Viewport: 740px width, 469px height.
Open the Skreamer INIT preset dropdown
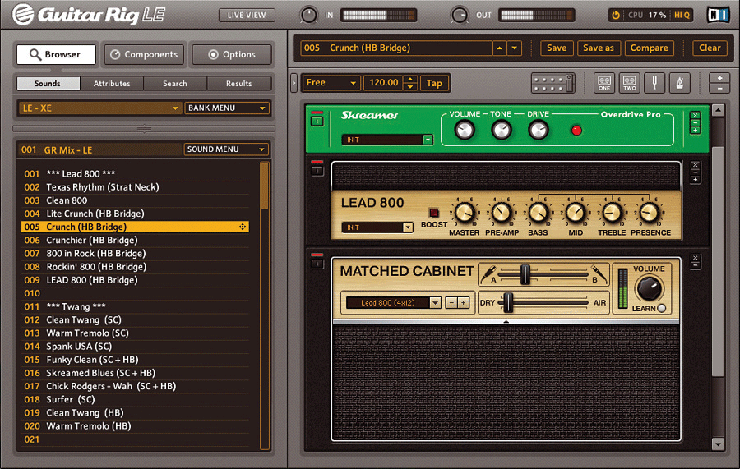(387, 140)
